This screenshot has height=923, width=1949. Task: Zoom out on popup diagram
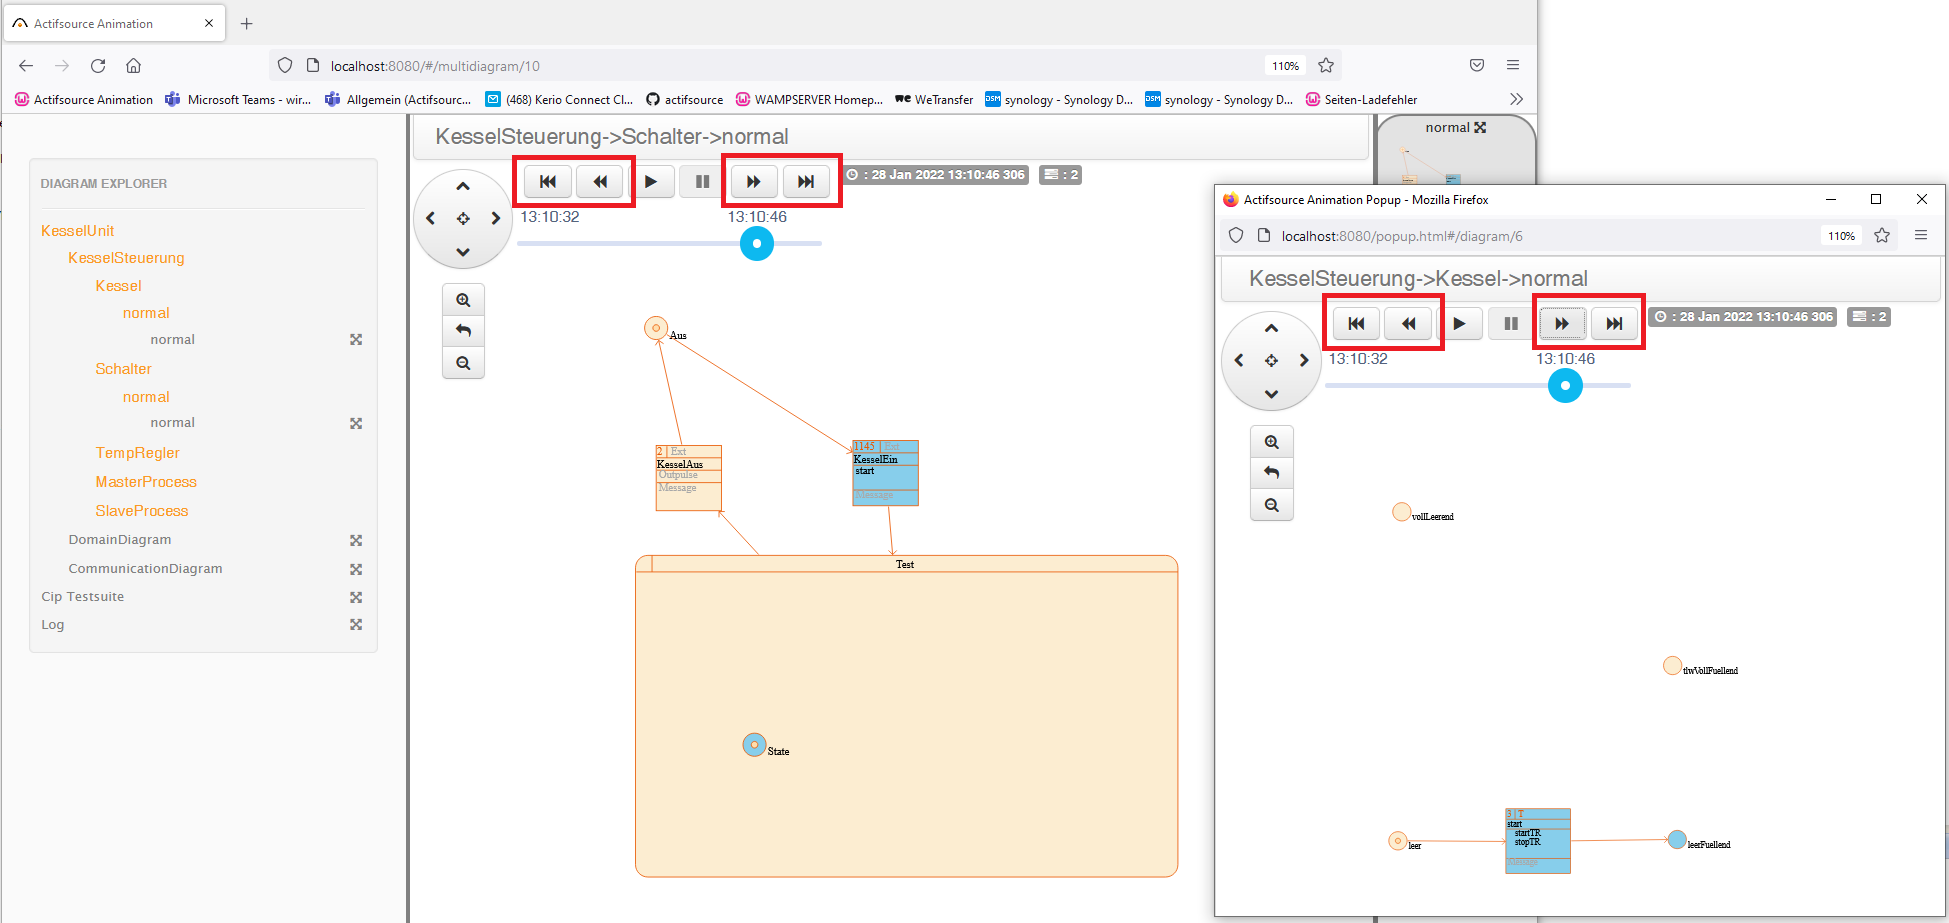click(1271, 505)
